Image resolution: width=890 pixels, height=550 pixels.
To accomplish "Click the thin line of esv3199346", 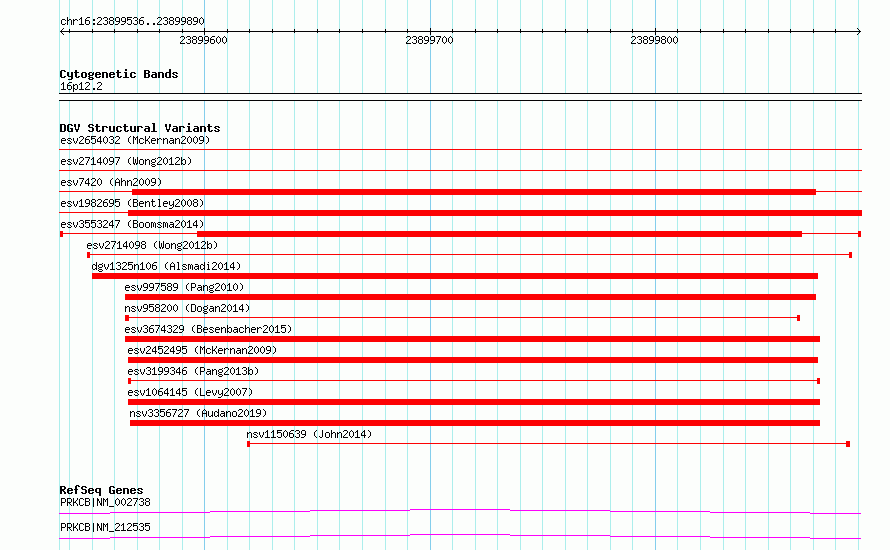I will (474, 381).
